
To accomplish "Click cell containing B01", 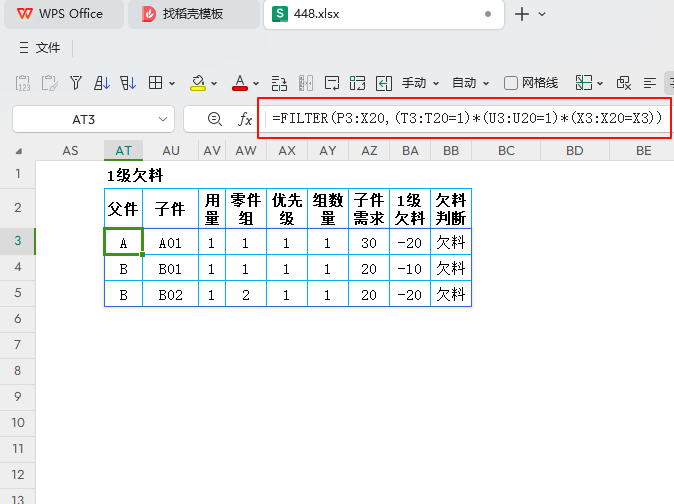I will (170, 269).
